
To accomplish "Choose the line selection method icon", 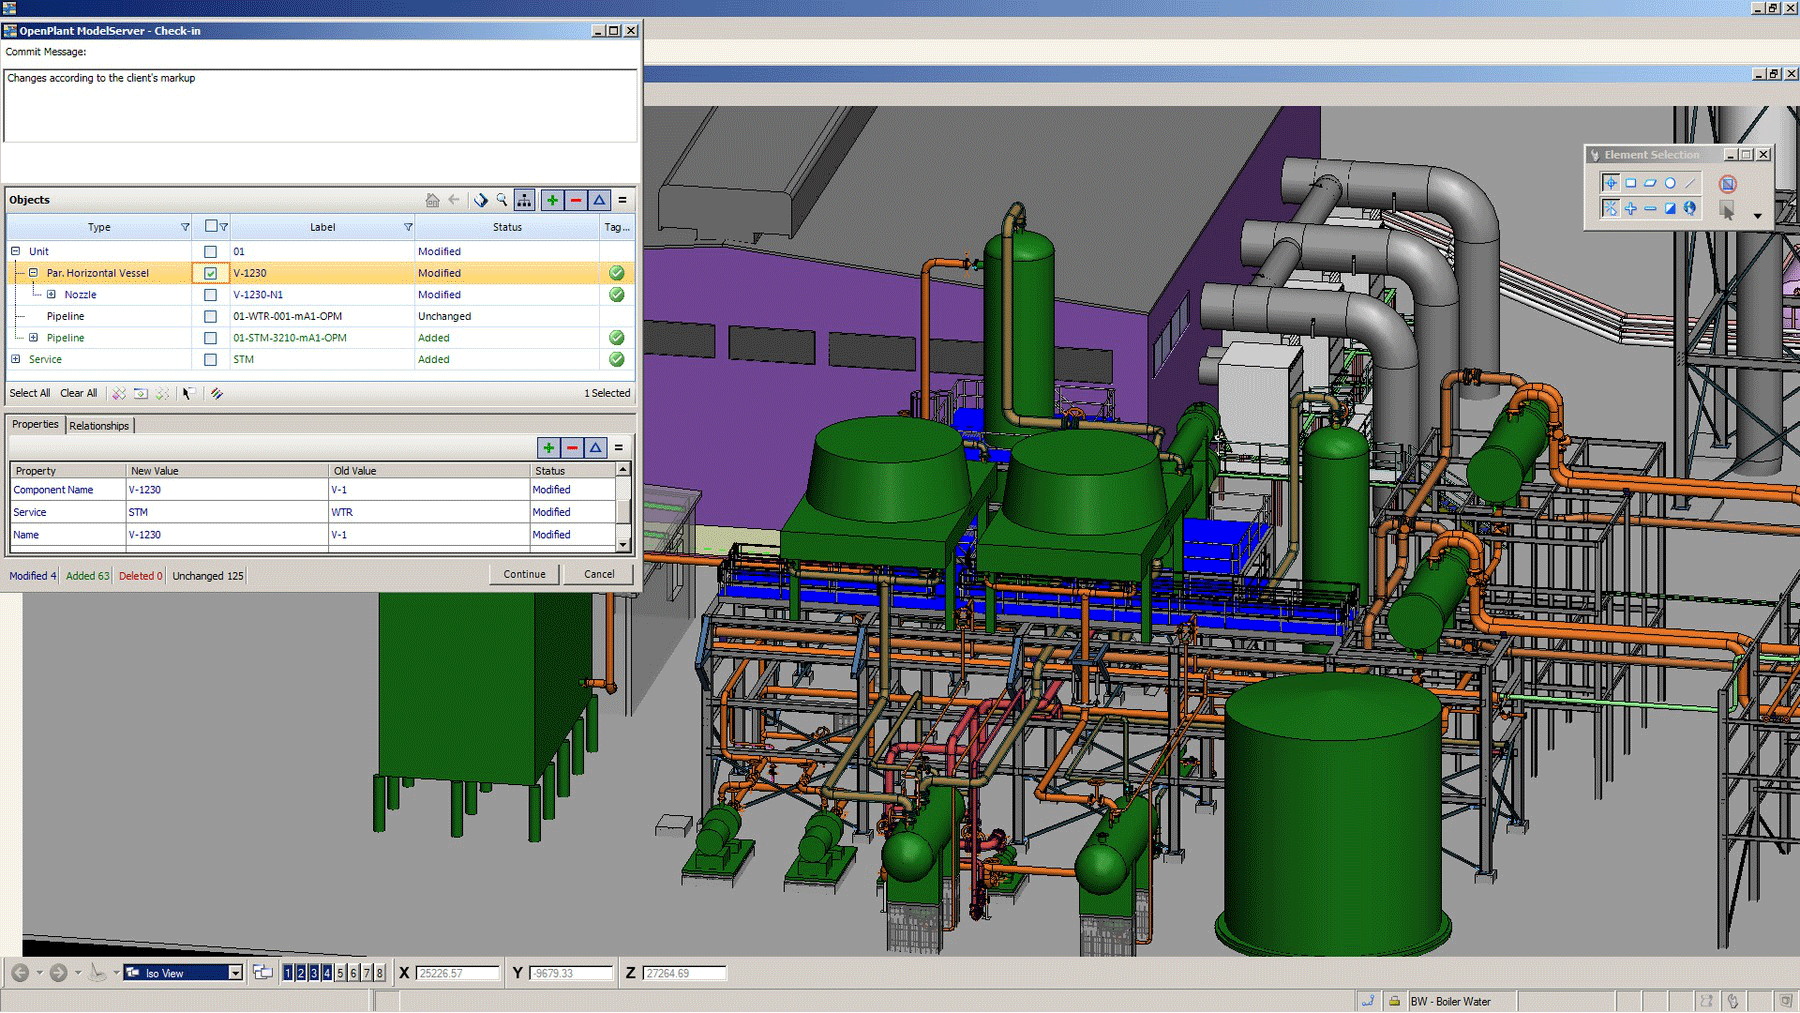I will pos(1690,183).
